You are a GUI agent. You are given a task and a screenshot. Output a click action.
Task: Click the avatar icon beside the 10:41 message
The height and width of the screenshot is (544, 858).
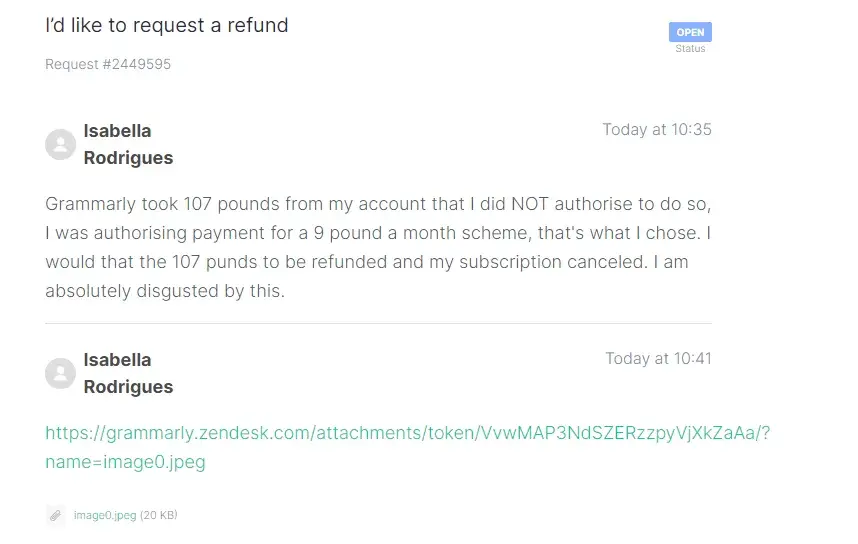coord(61,374)
